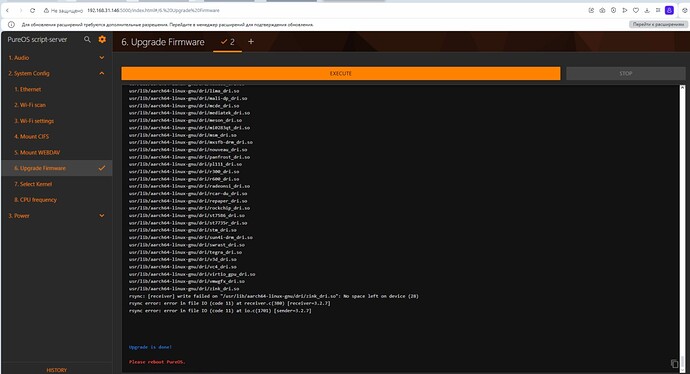Go back using the browser back arrow
This screenshot has width=690, height=374.
point(7,10)
